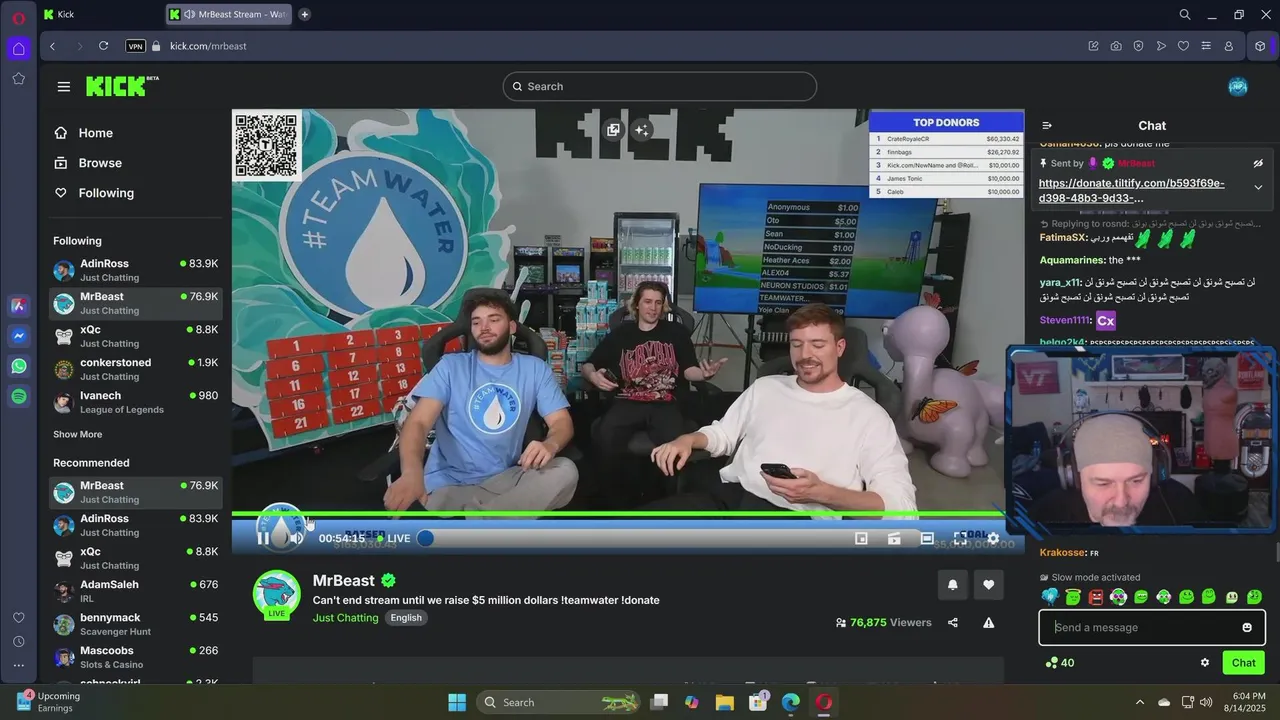Open the Kick hamburger menu
This screenshot has height=720, width=1280.
click(x=64, y=87)
